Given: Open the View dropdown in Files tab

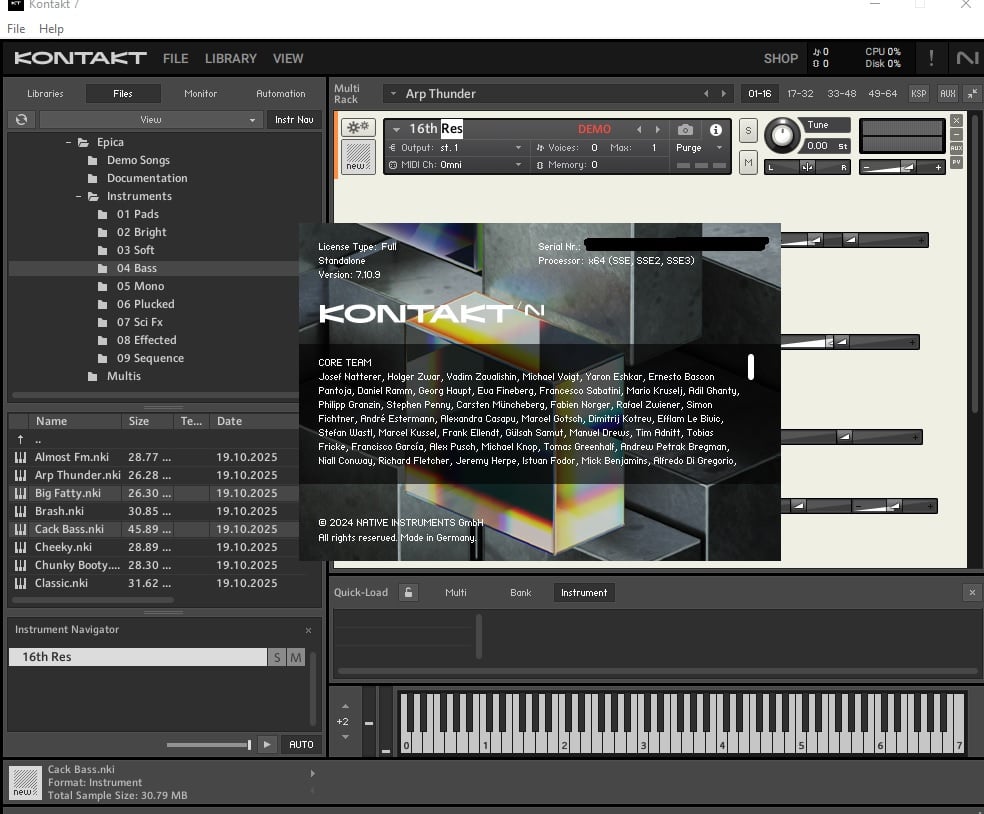Looking at the screenshot, I should click(x=151, y=119).
